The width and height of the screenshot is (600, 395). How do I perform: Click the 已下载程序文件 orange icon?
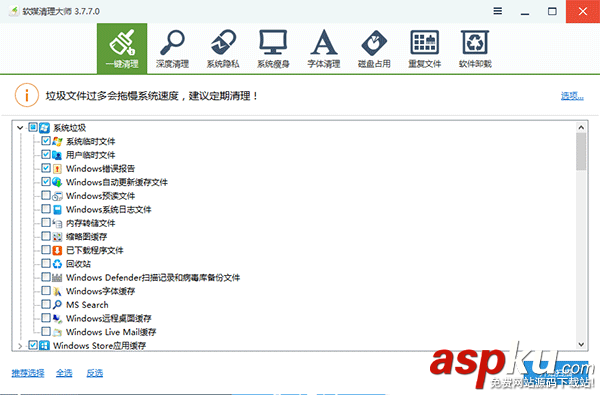(x=57, y=250)
